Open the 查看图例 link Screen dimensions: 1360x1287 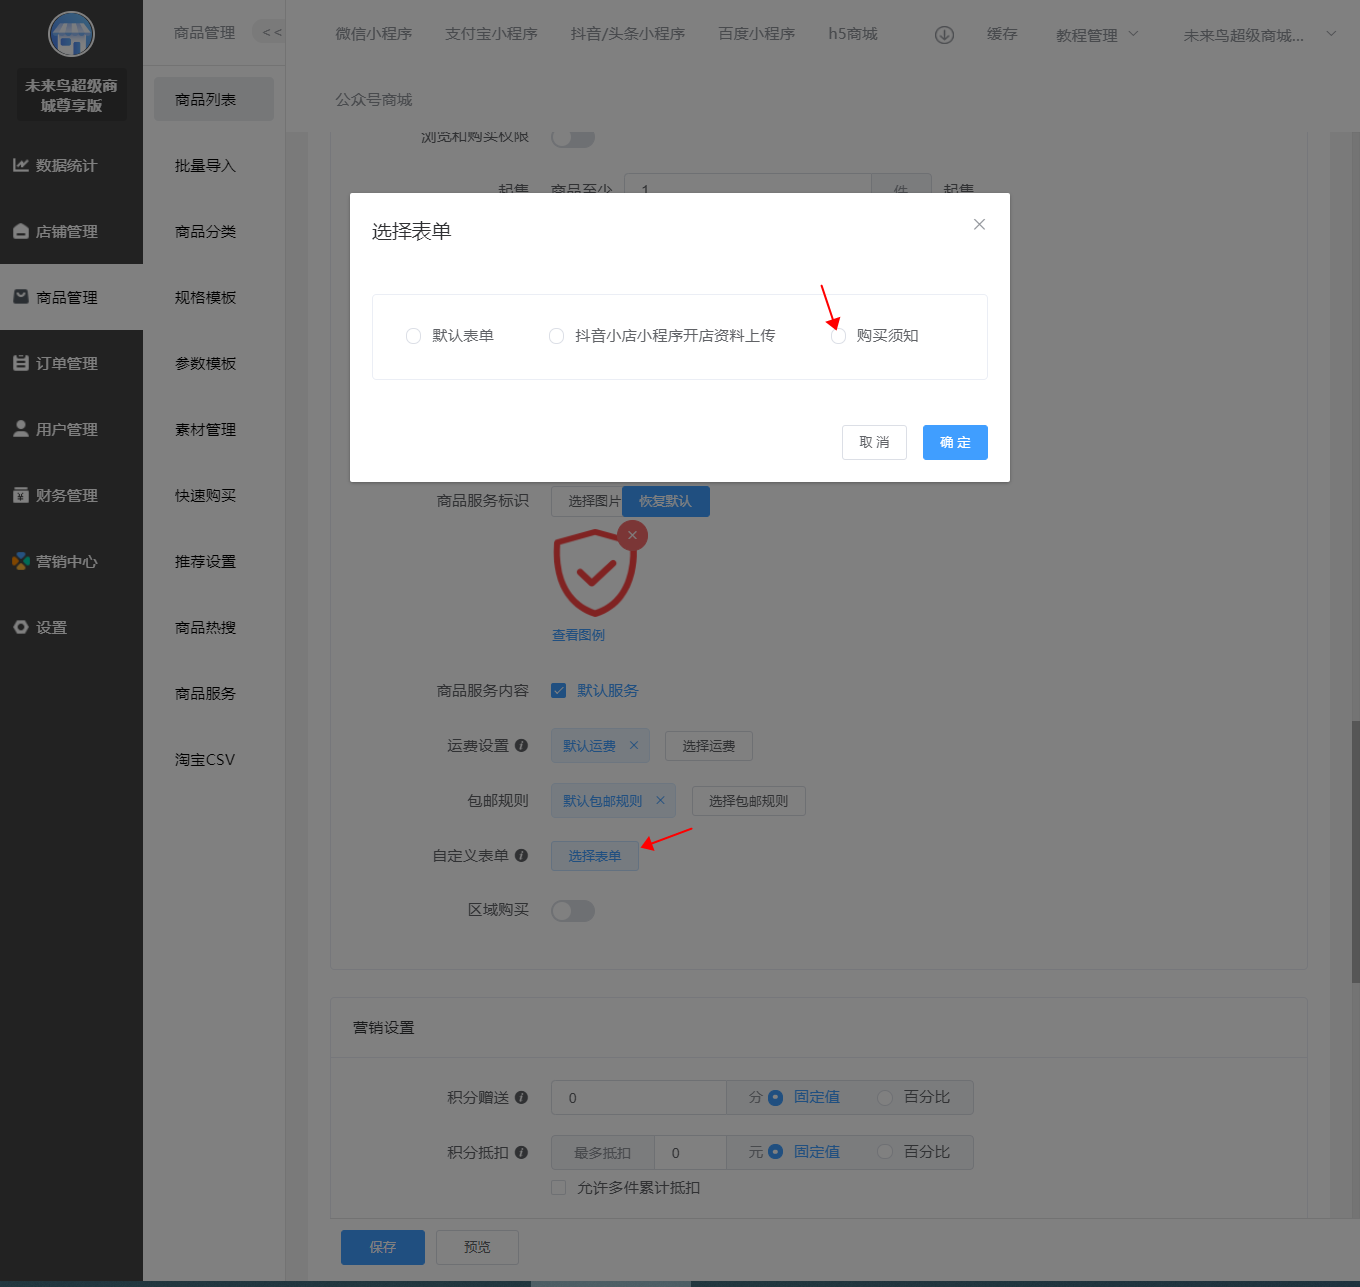pyautogui.click(x=578, y=636)
